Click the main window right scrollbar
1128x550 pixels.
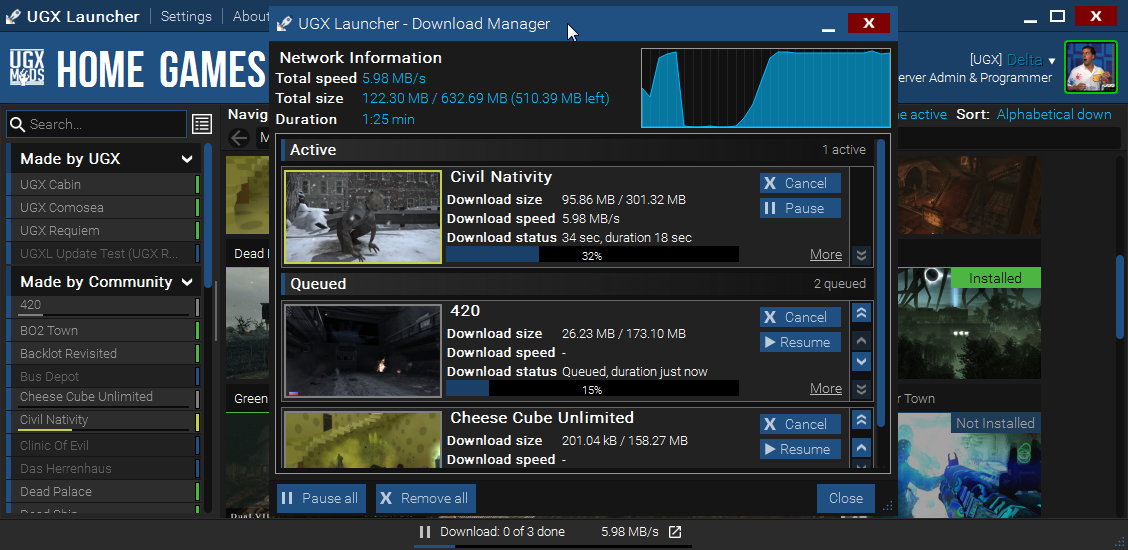pos(1120,296)
